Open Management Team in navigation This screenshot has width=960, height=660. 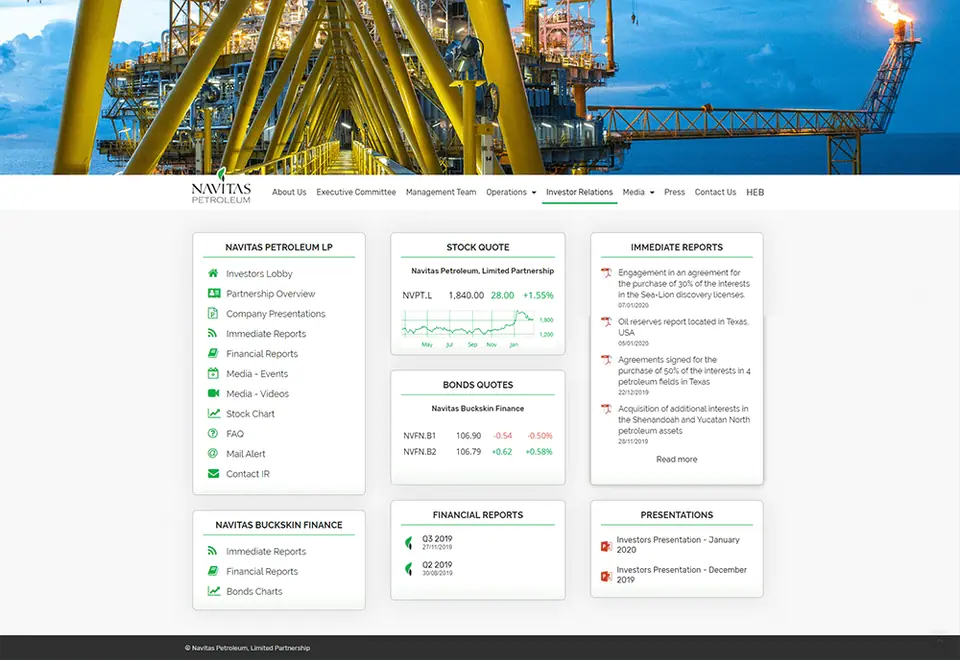(x=441, y=192)
